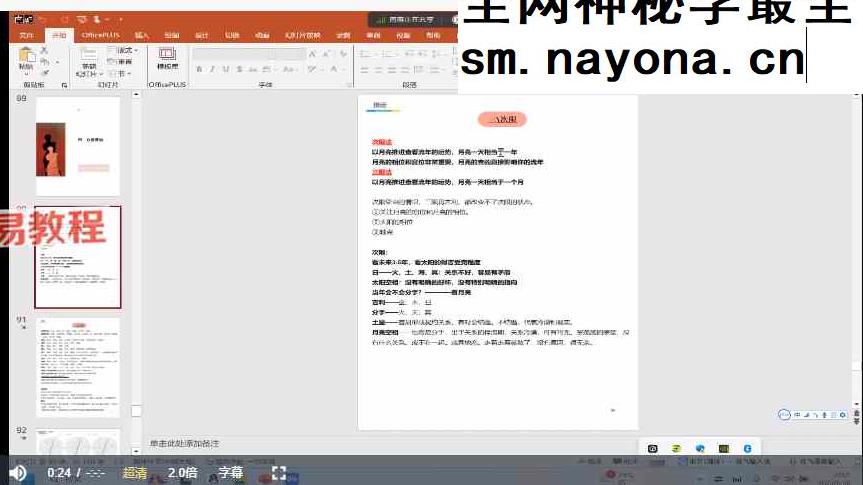863x485 pixels.
Task: Toggle Italic formatting
Action: click(x=212, y=69)
